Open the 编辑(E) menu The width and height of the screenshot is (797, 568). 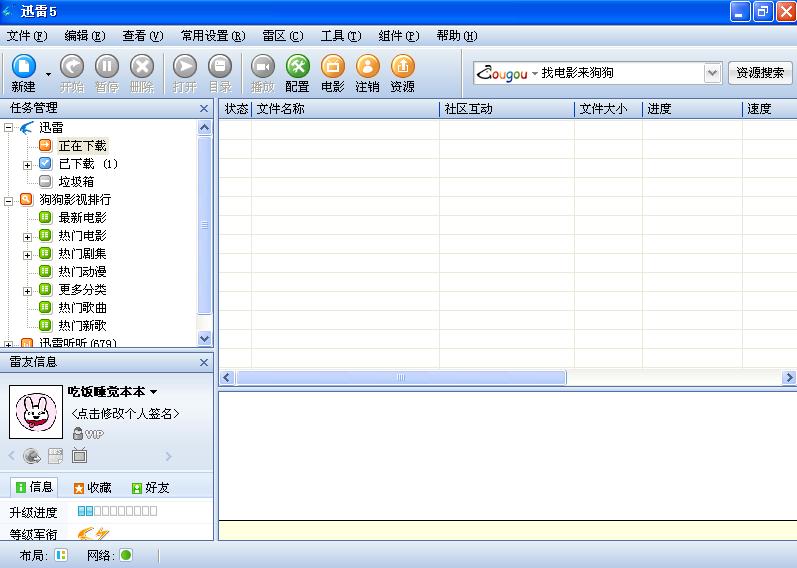point(84,36)
